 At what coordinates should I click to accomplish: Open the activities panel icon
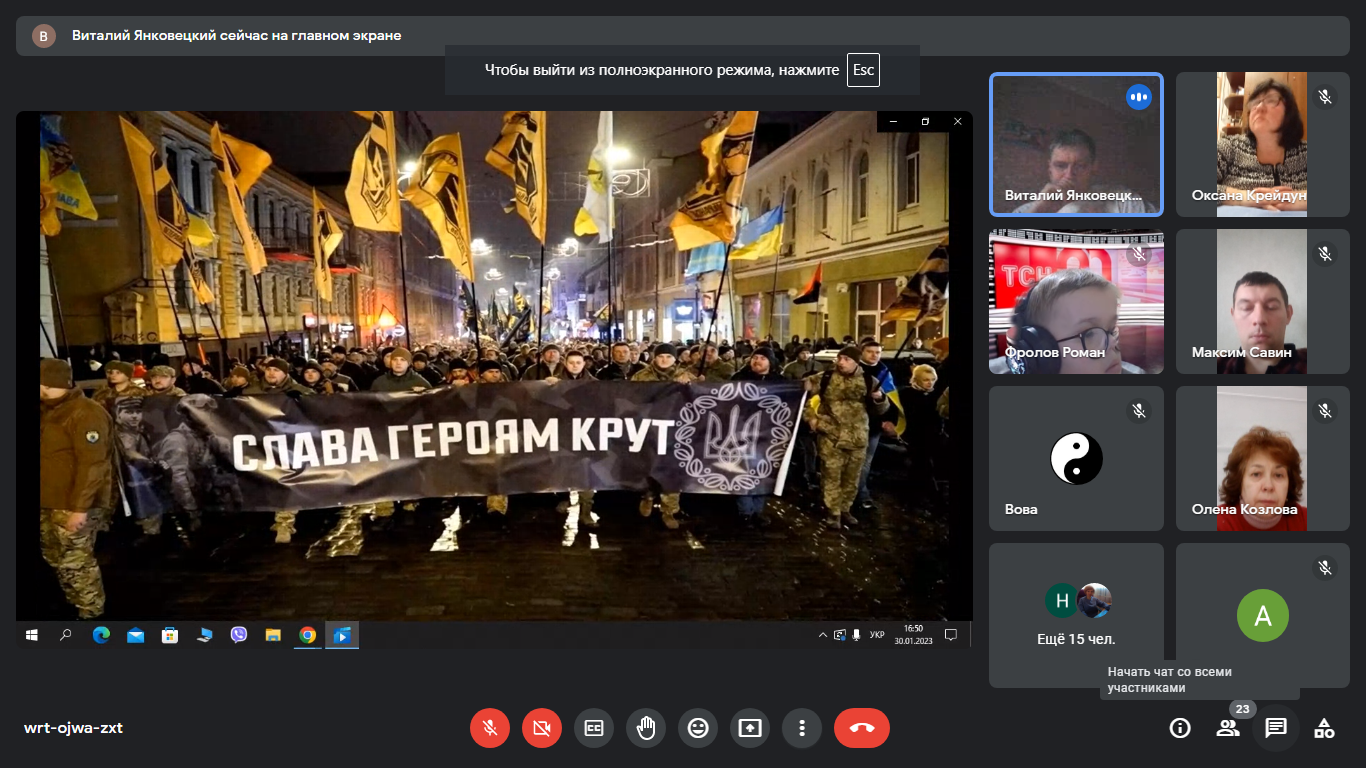click(x=1324, y=728)
